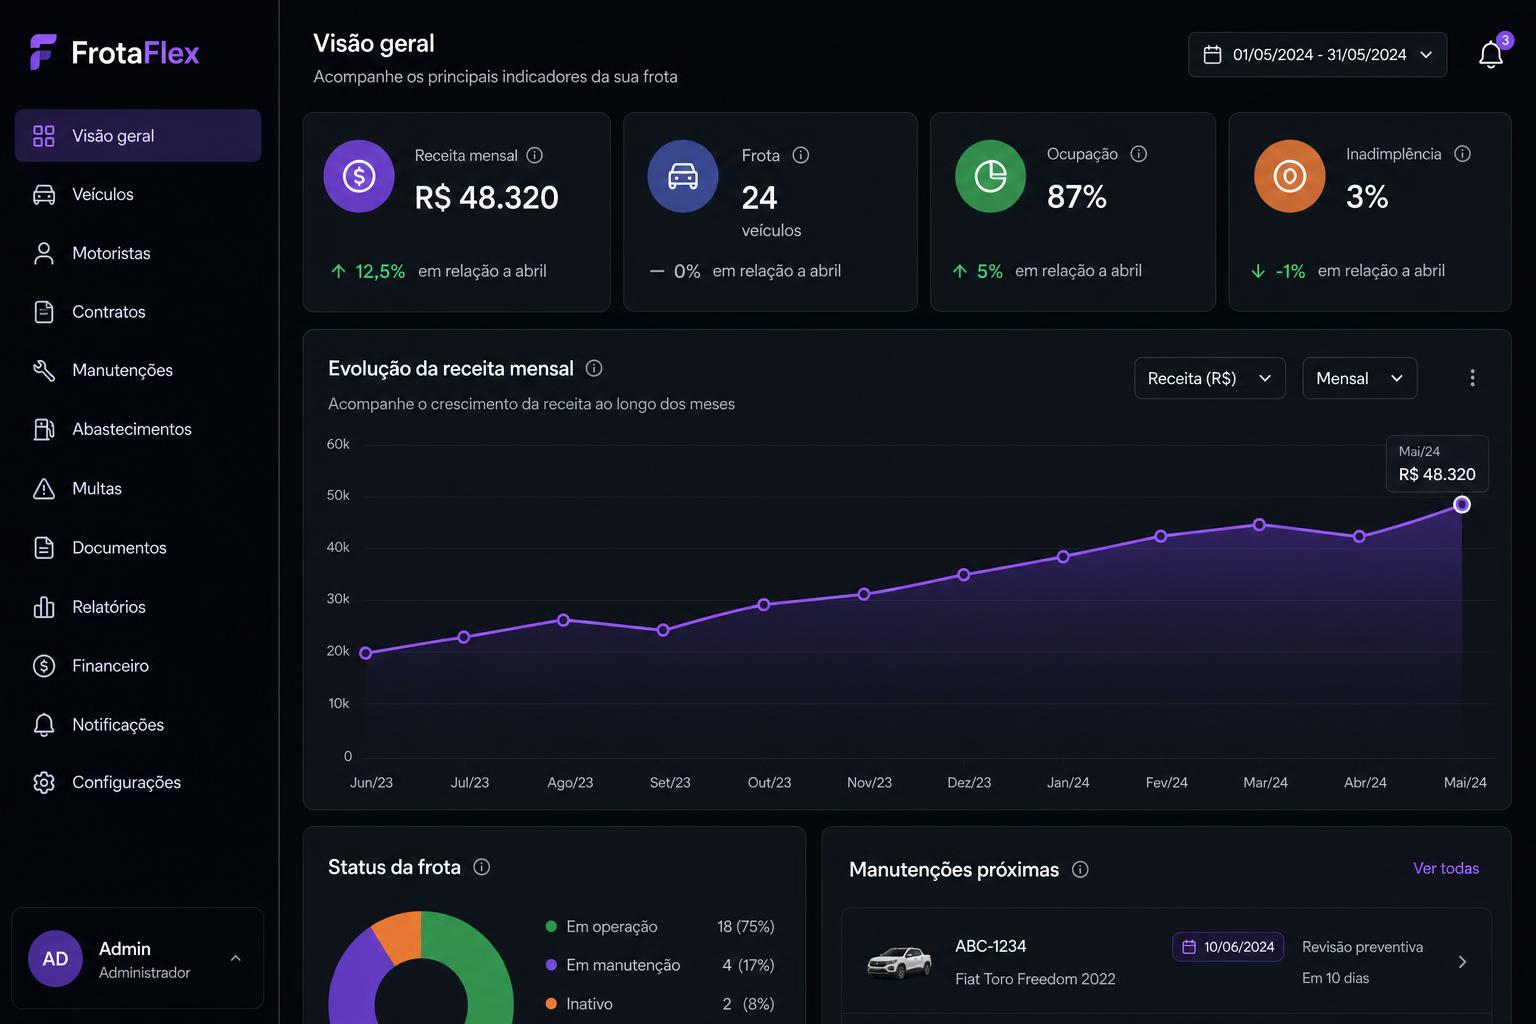Screen dimensions: 1536x1024
Task: Select the Inativo orange legend dot
Action: [551, 1003]
